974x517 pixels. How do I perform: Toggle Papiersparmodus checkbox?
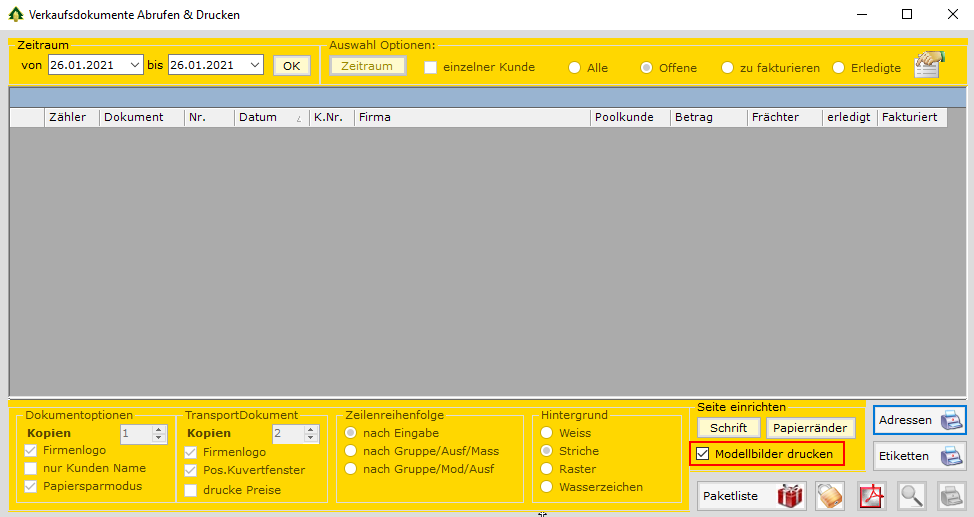(x=30, y=486)
